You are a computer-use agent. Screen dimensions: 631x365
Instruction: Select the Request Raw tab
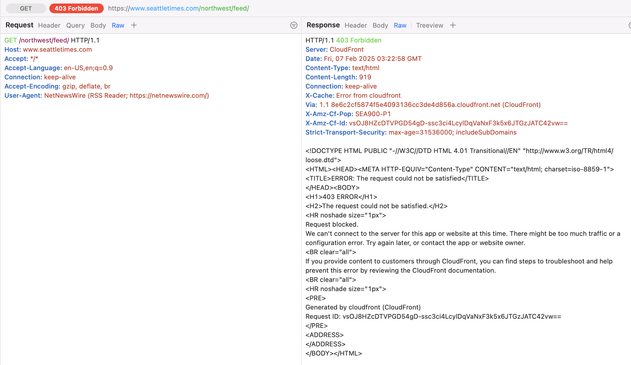click(x=118, y=25)
